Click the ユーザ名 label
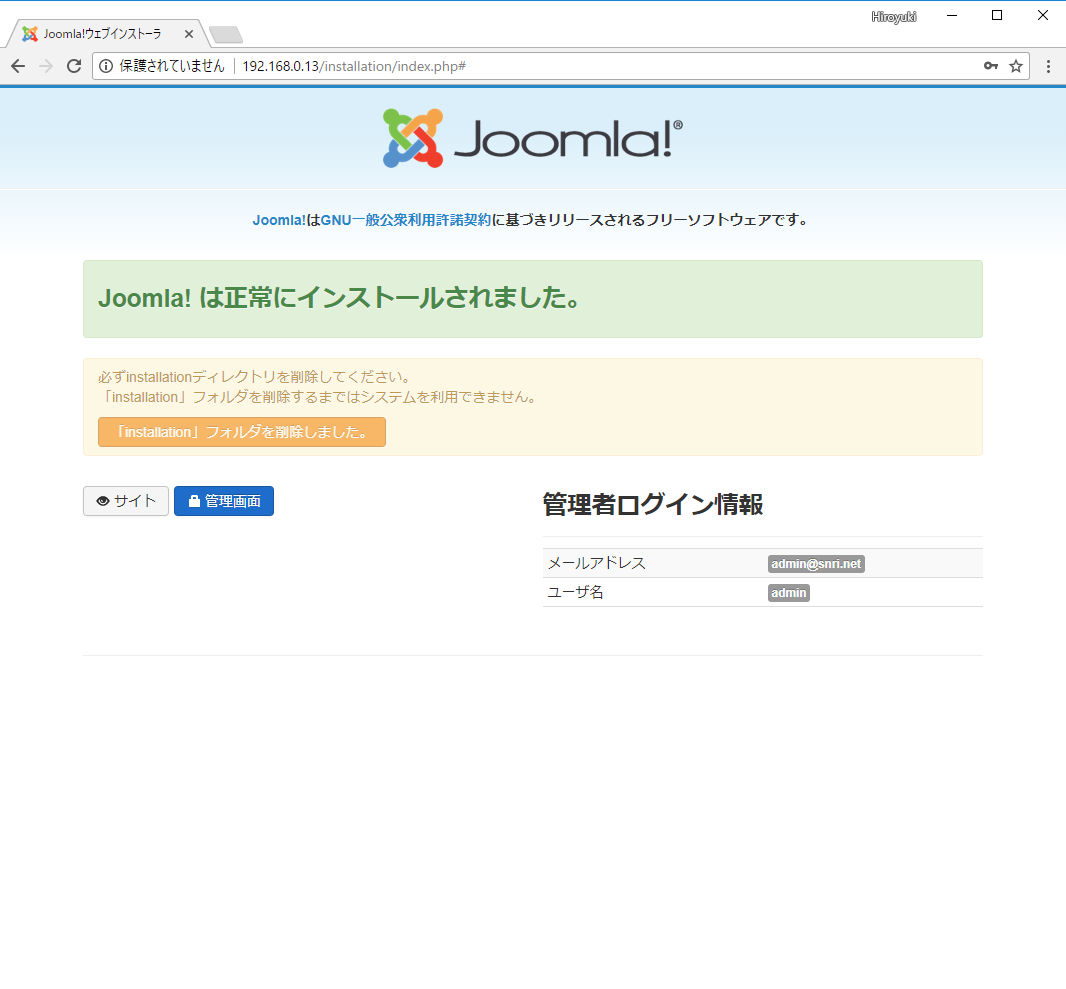1066x989 pixels. point(575,592)
